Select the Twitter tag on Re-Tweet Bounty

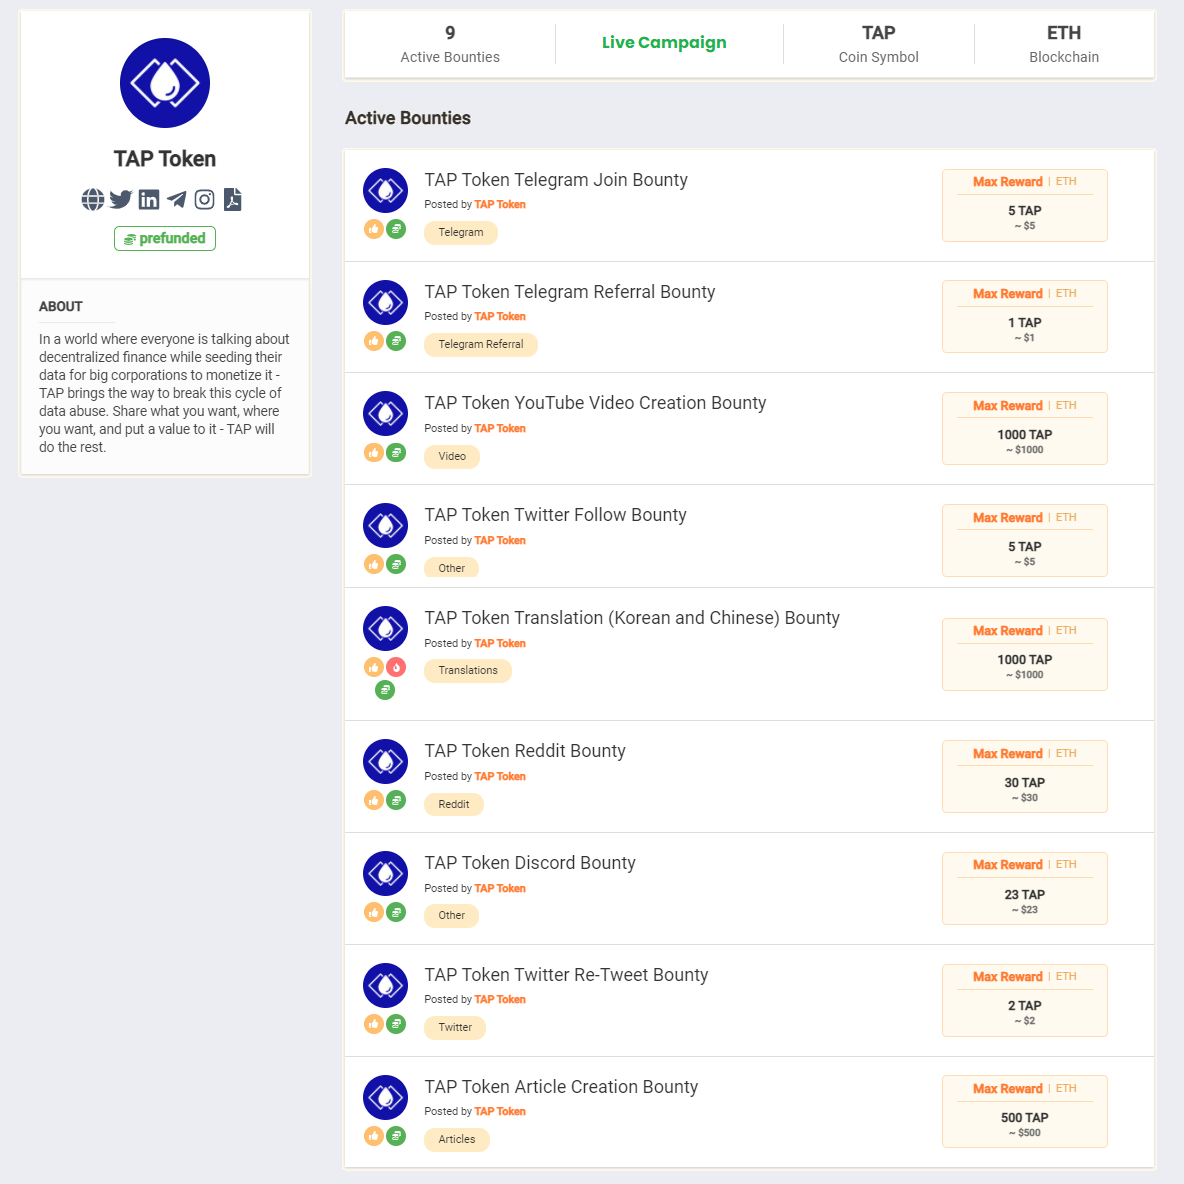pos(455,1028)
